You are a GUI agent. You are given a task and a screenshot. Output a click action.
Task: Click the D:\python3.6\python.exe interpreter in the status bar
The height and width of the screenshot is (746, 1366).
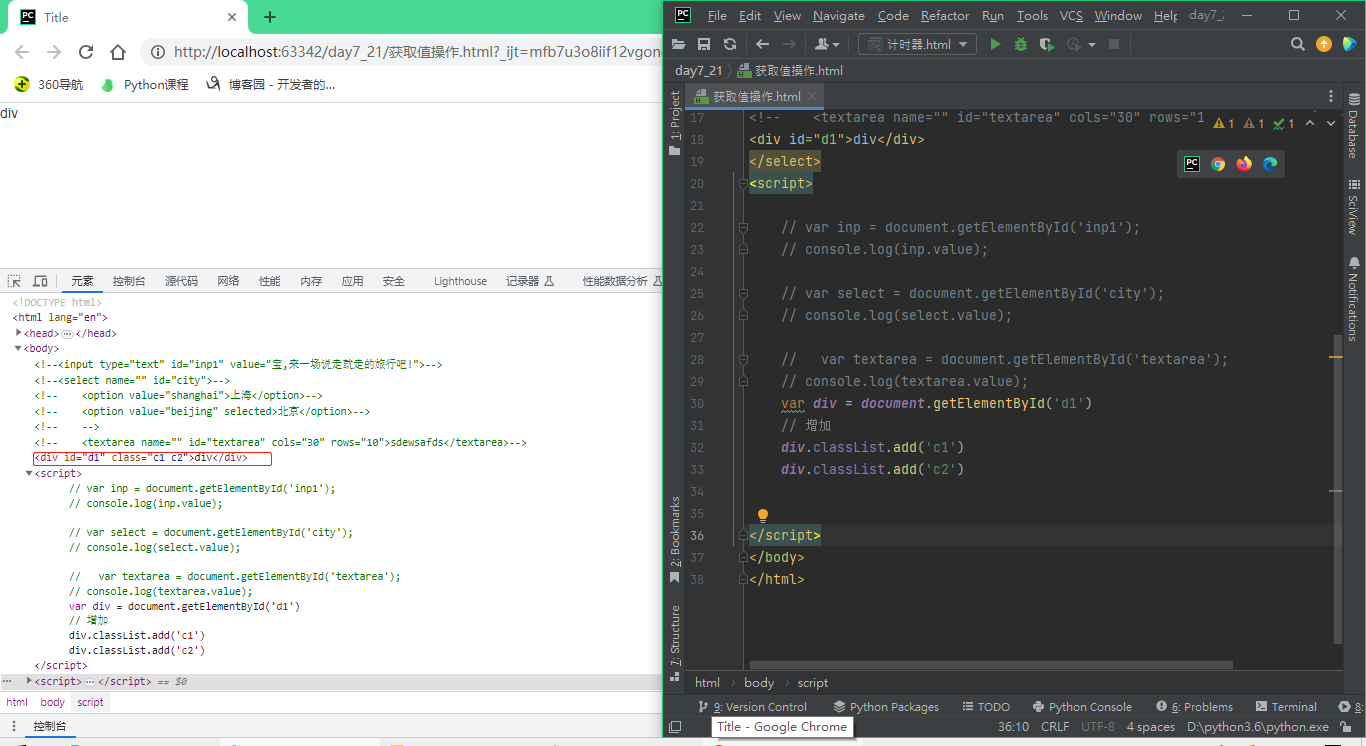1258,727
